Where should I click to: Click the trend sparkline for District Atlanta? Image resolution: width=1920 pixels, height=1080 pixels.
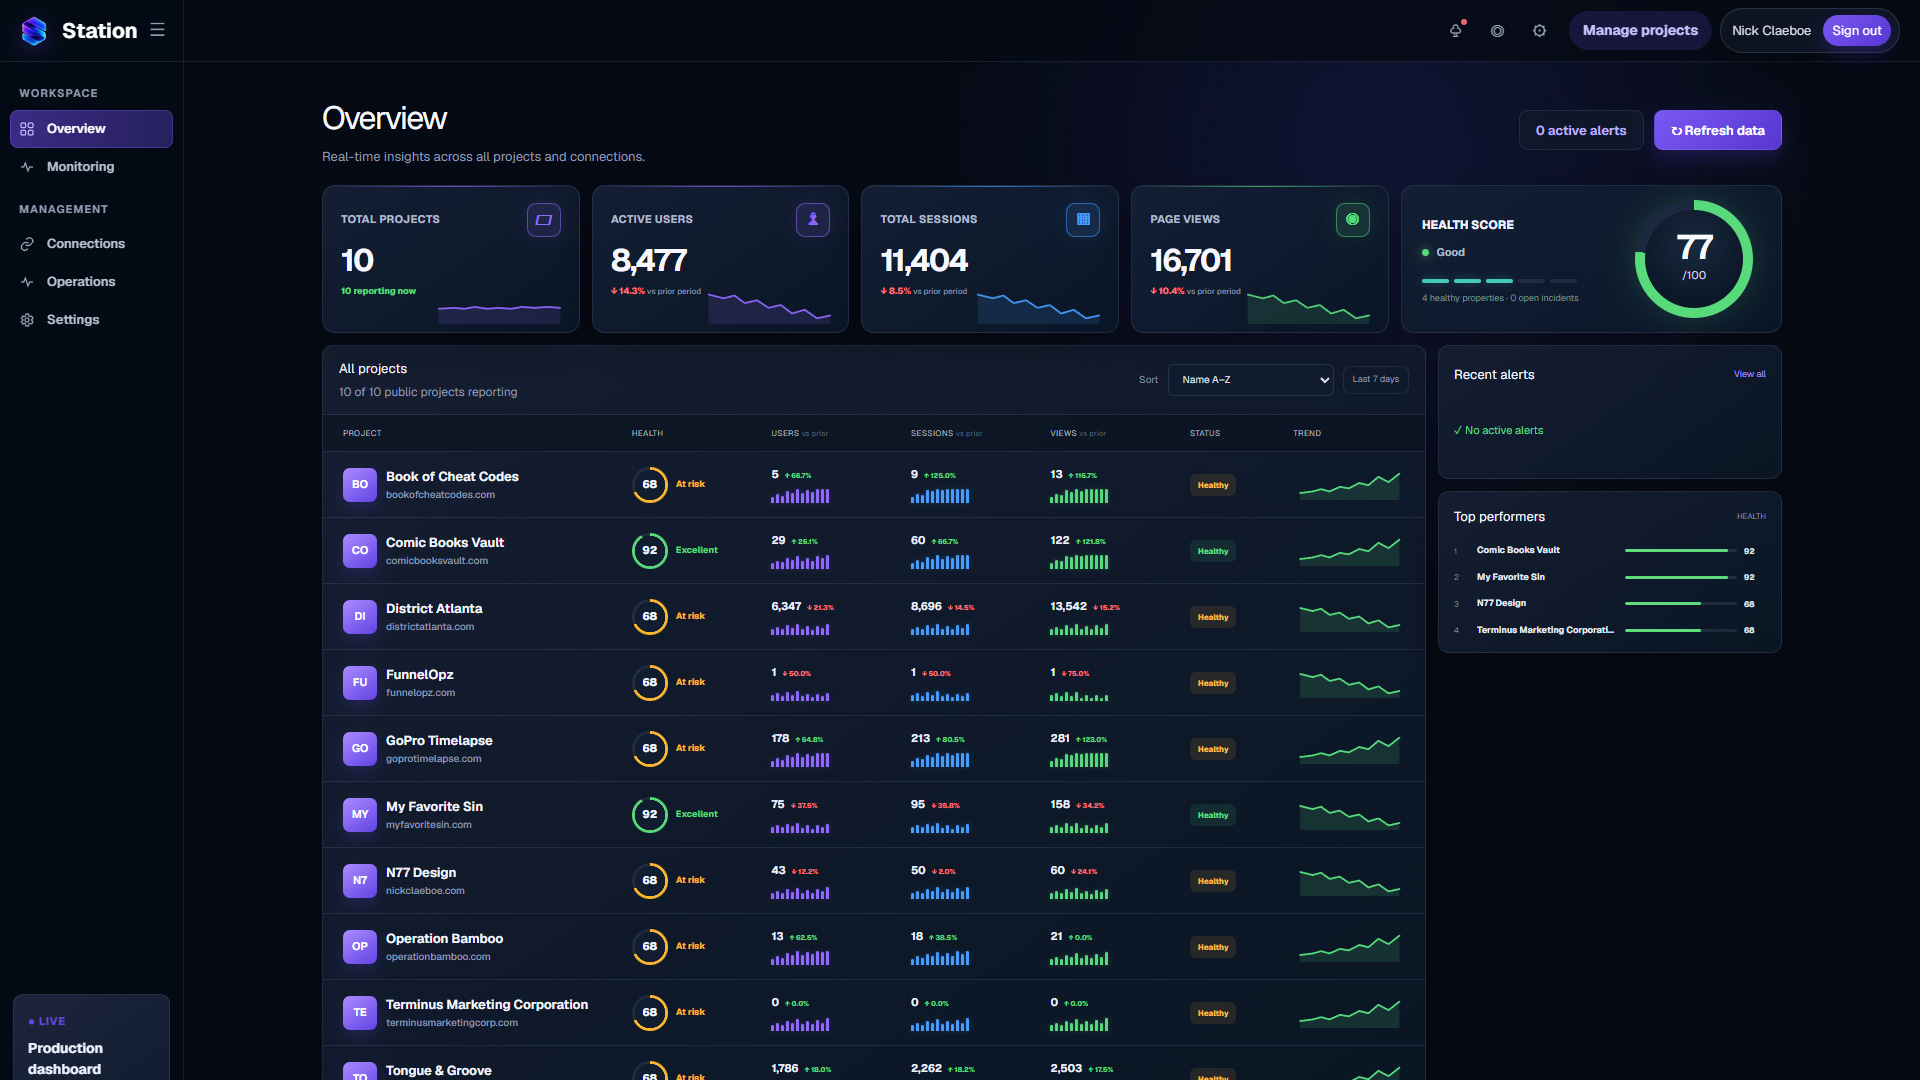click(1350, 617)
